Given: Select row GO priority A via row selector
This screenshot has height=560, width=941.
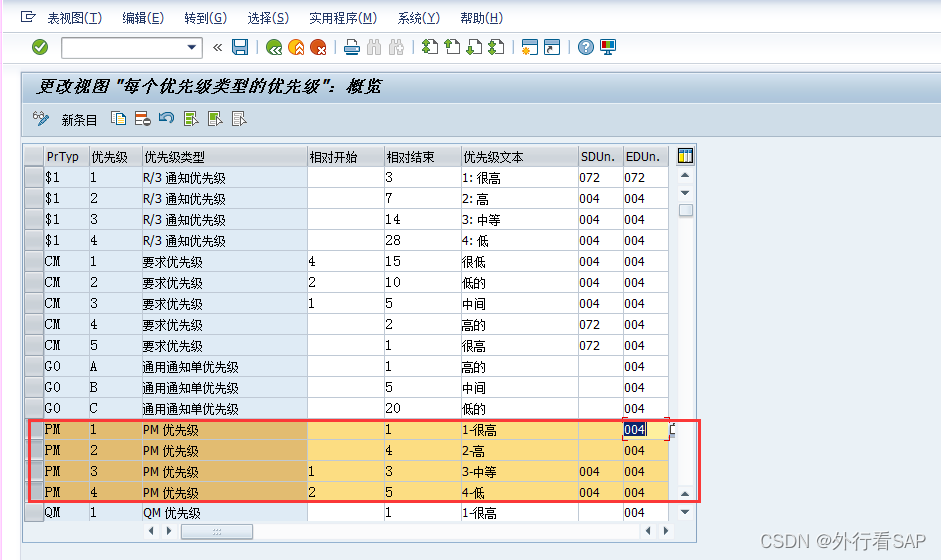Looking at the screenshot, I should (x=34, y=366).
